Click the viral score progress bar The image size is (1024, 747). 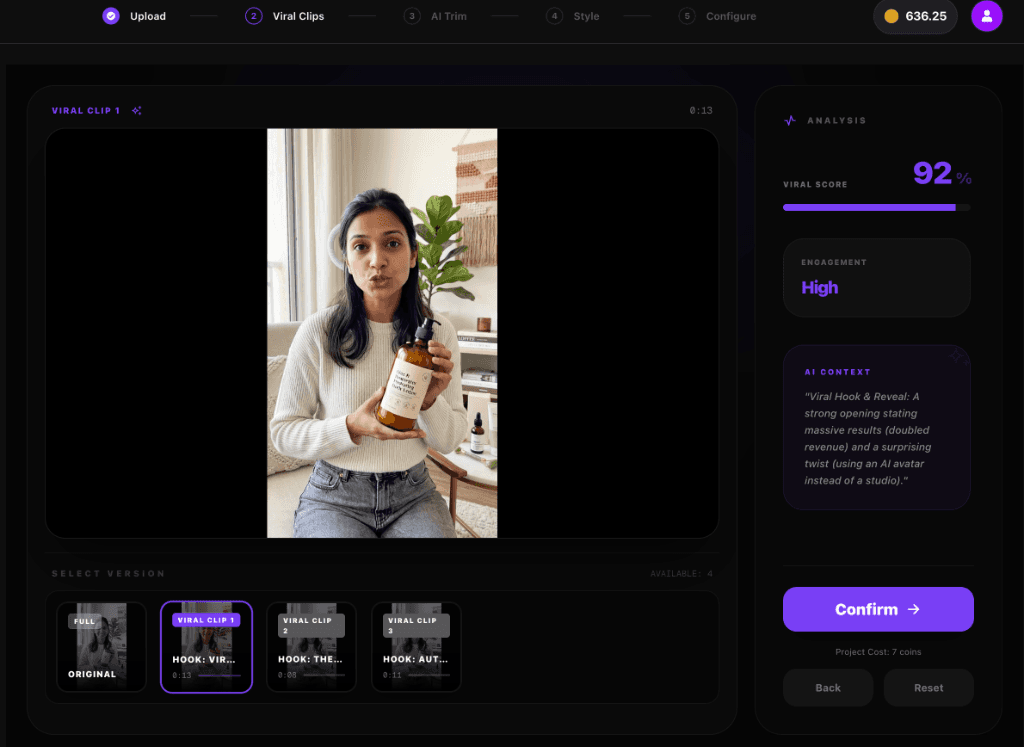coord(876,208)
